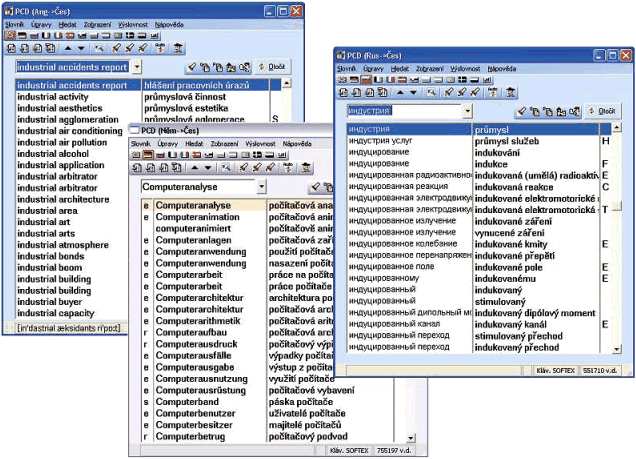This screenshot has width=636, height=459.
Task: Open Hledat menu in Ang.->Čes window
Action: tap(67, 25)
